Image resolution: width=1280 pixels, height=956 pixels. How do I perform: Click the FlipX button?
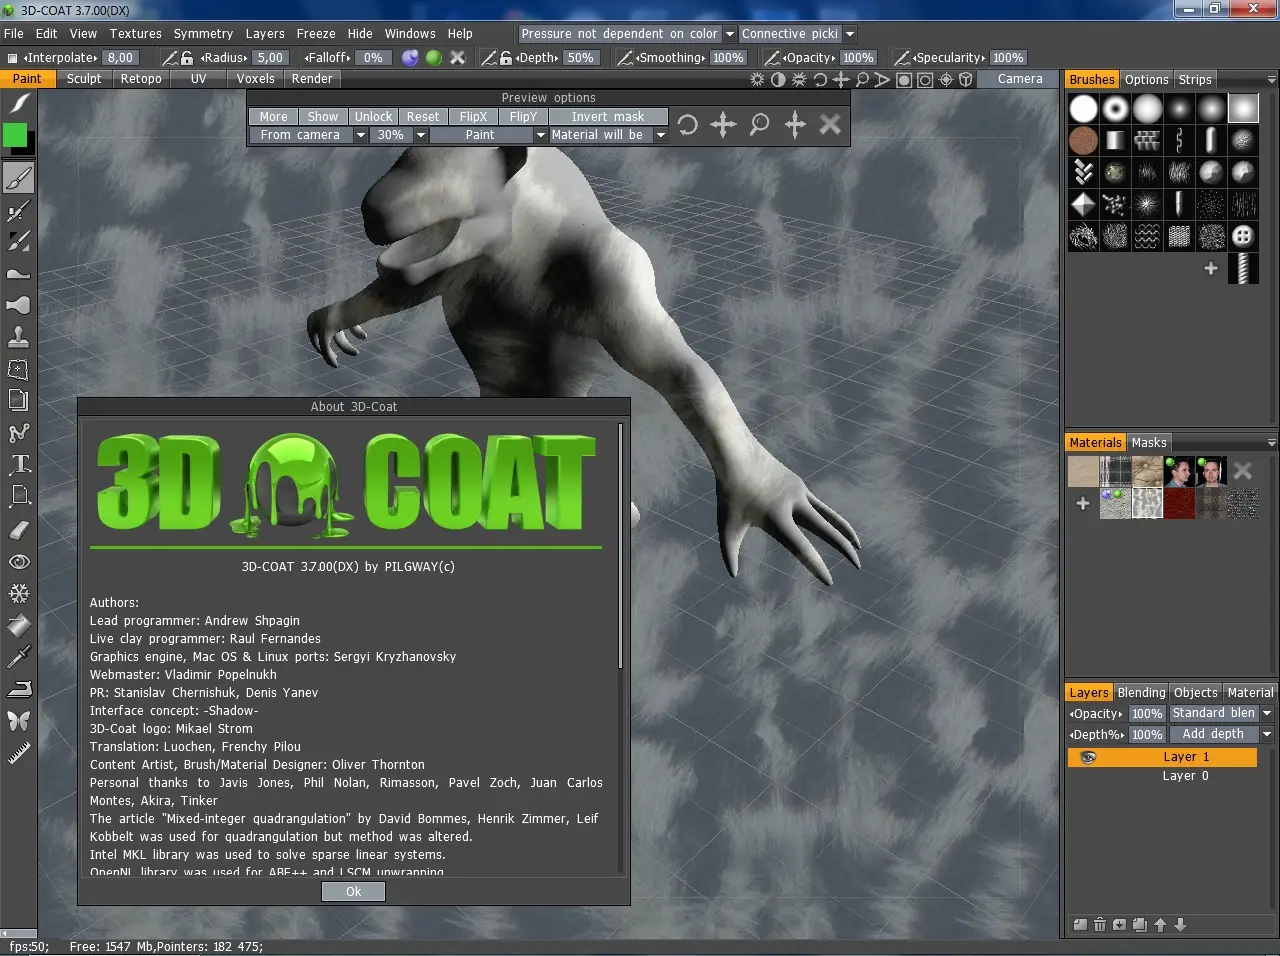pos(473,117)
